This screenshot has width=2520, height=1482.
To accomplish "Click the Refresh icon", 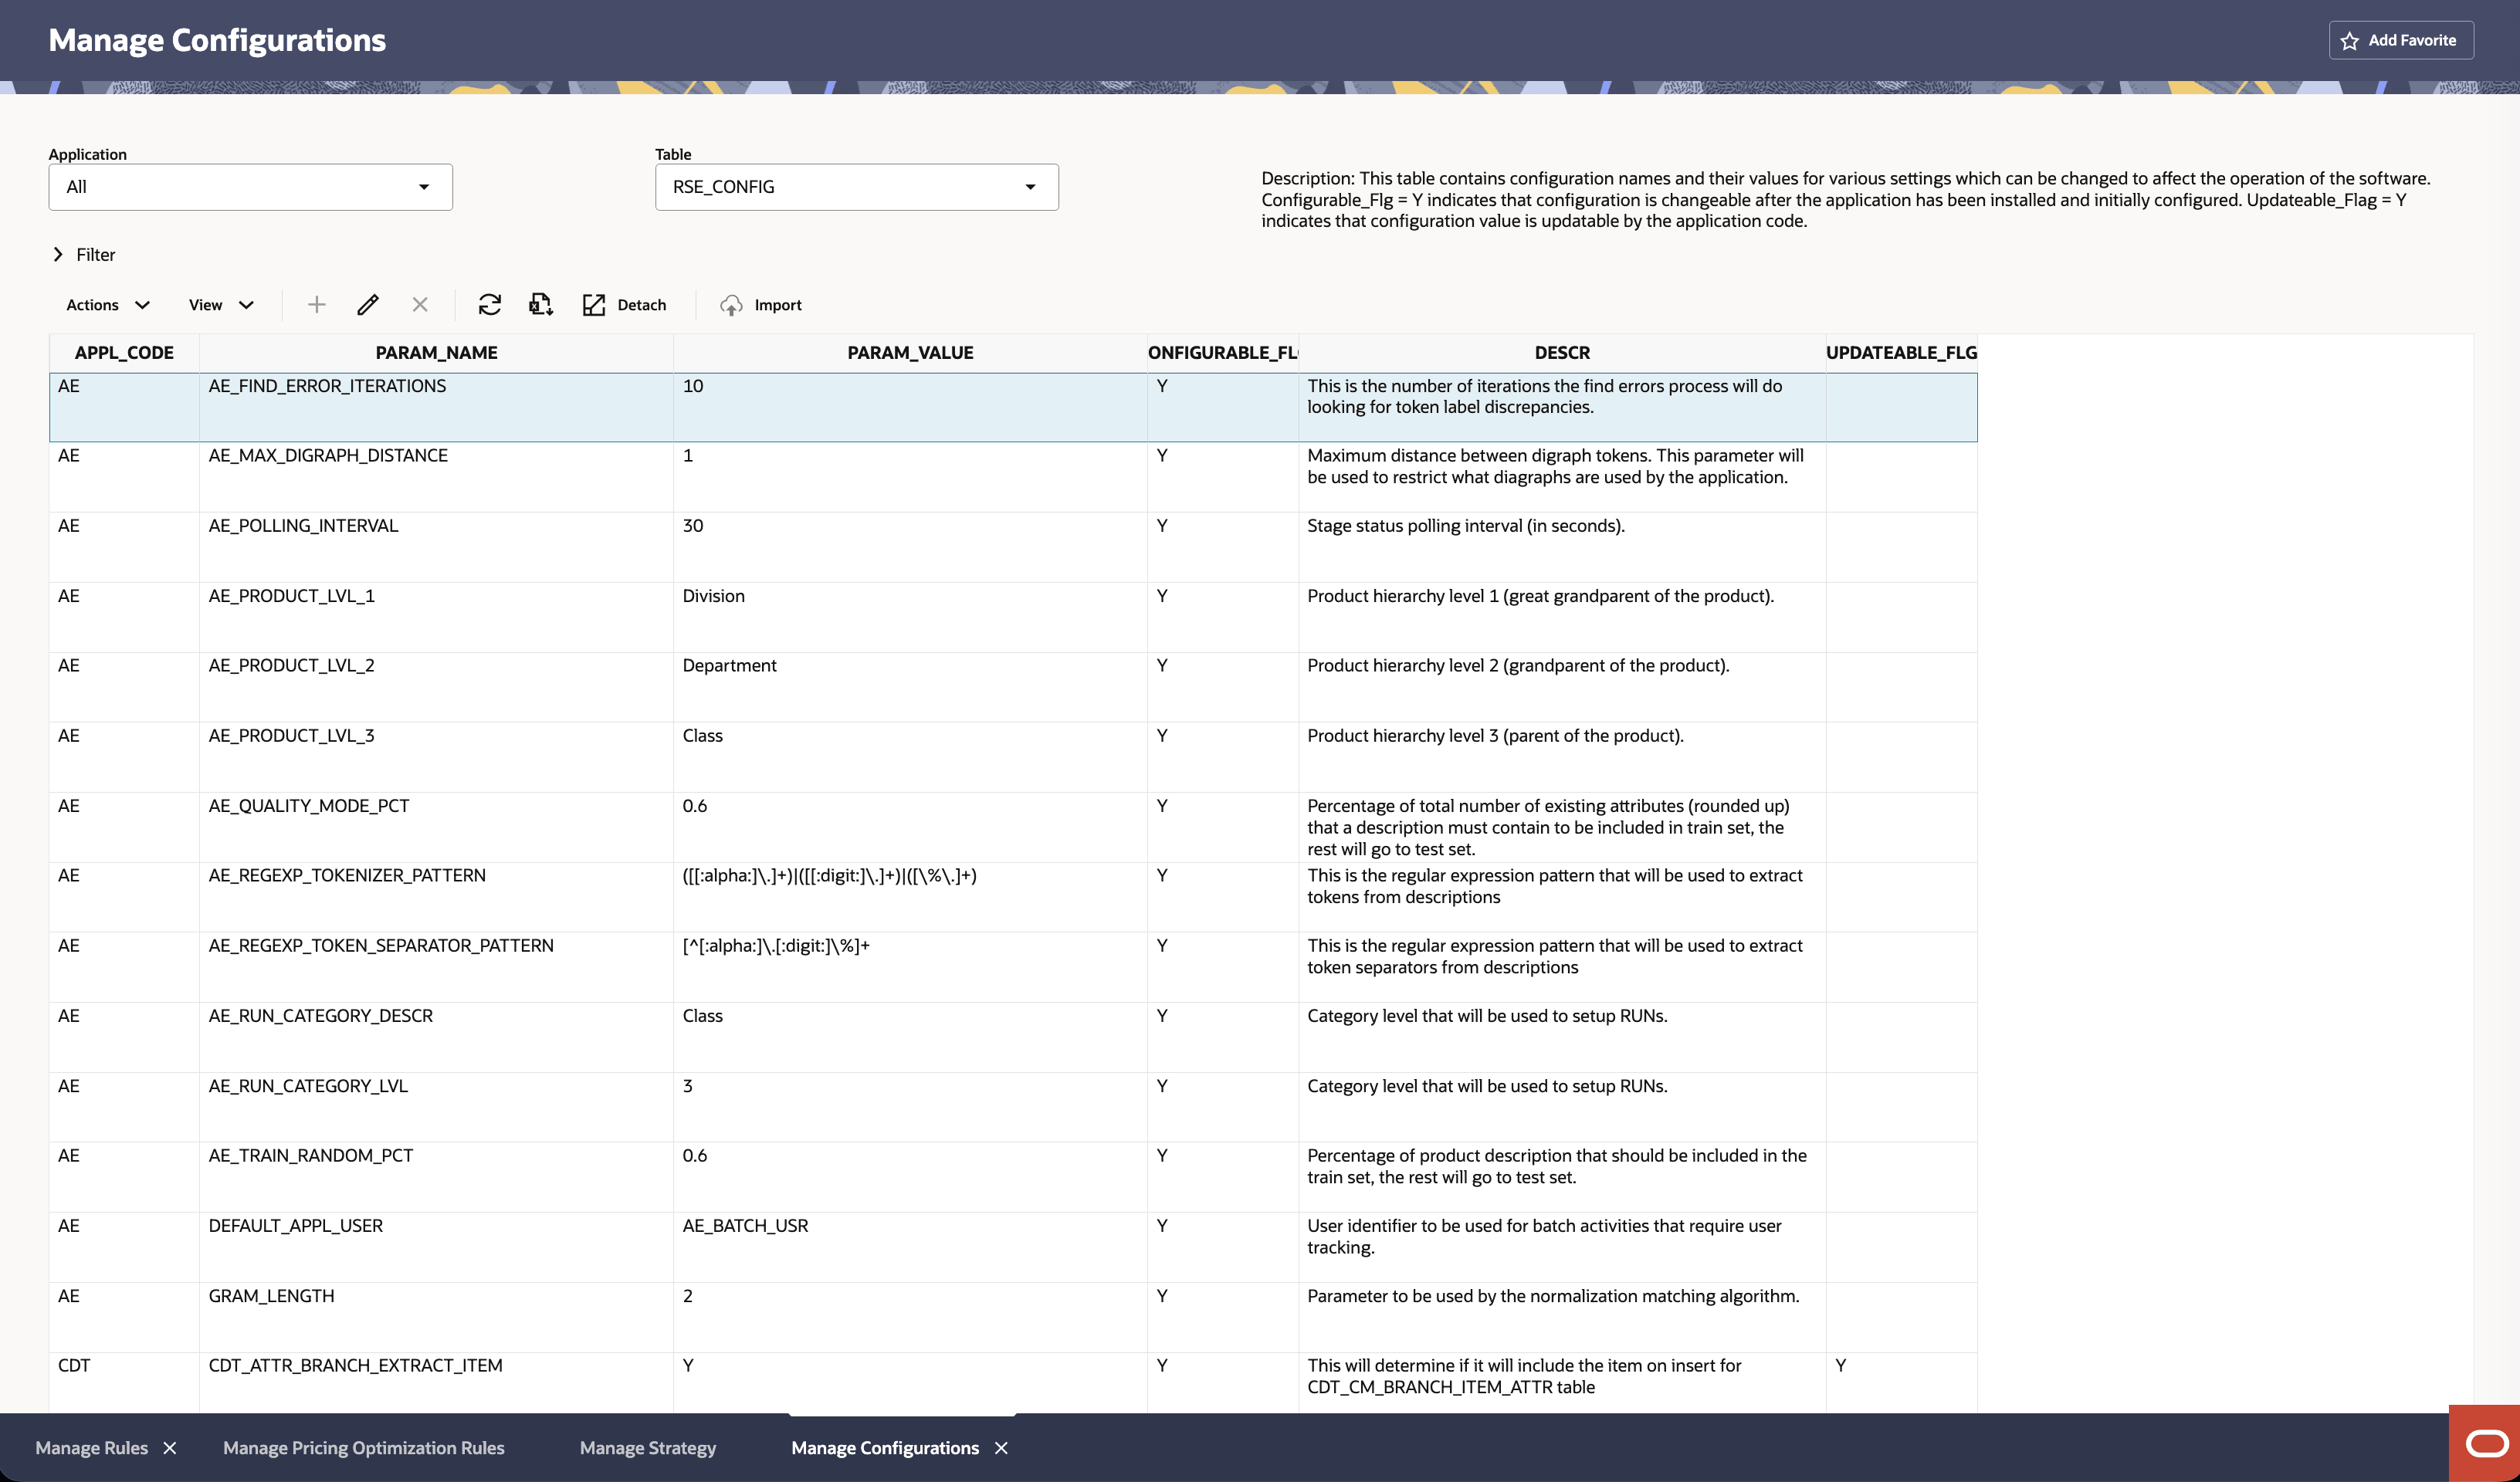I will pos(489,305).
